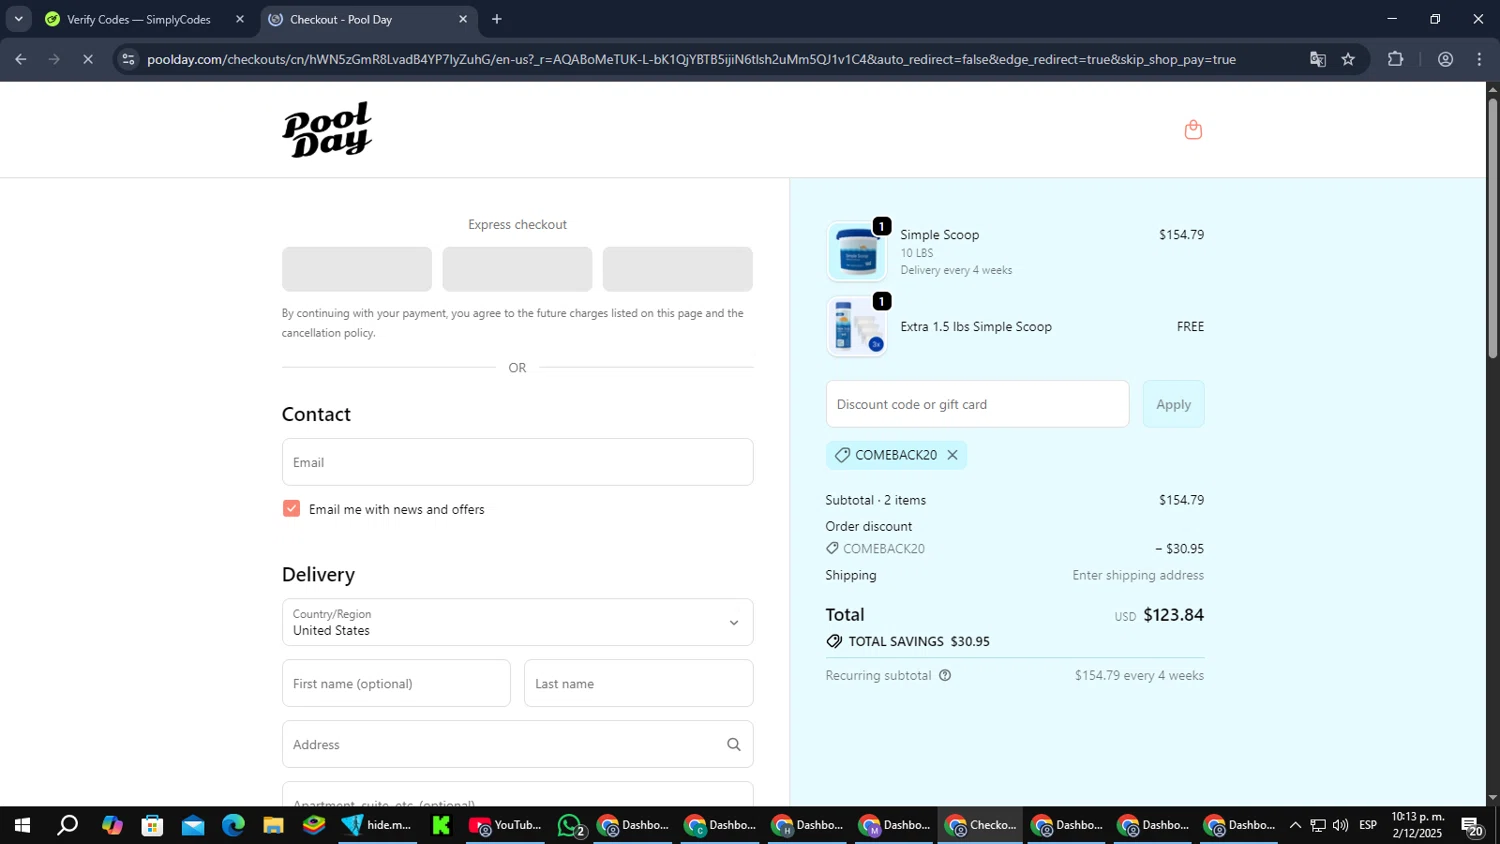Open the browser profile account icon
The height and width of the screenshot is (844, 1500).
[1445, 59]
